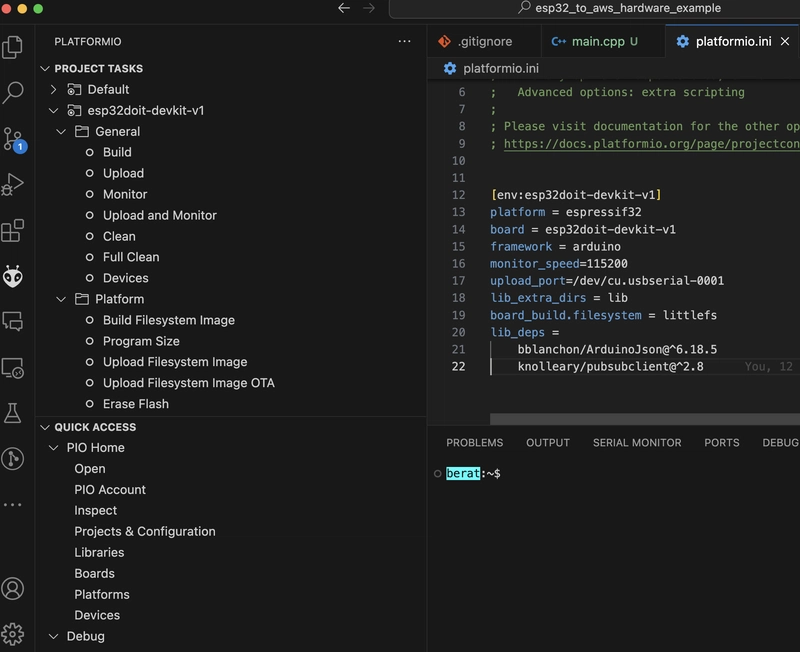This screenshot has height=652, width=800.
Task: Open the git graph circle icon
Action: (x=13, y=459)
